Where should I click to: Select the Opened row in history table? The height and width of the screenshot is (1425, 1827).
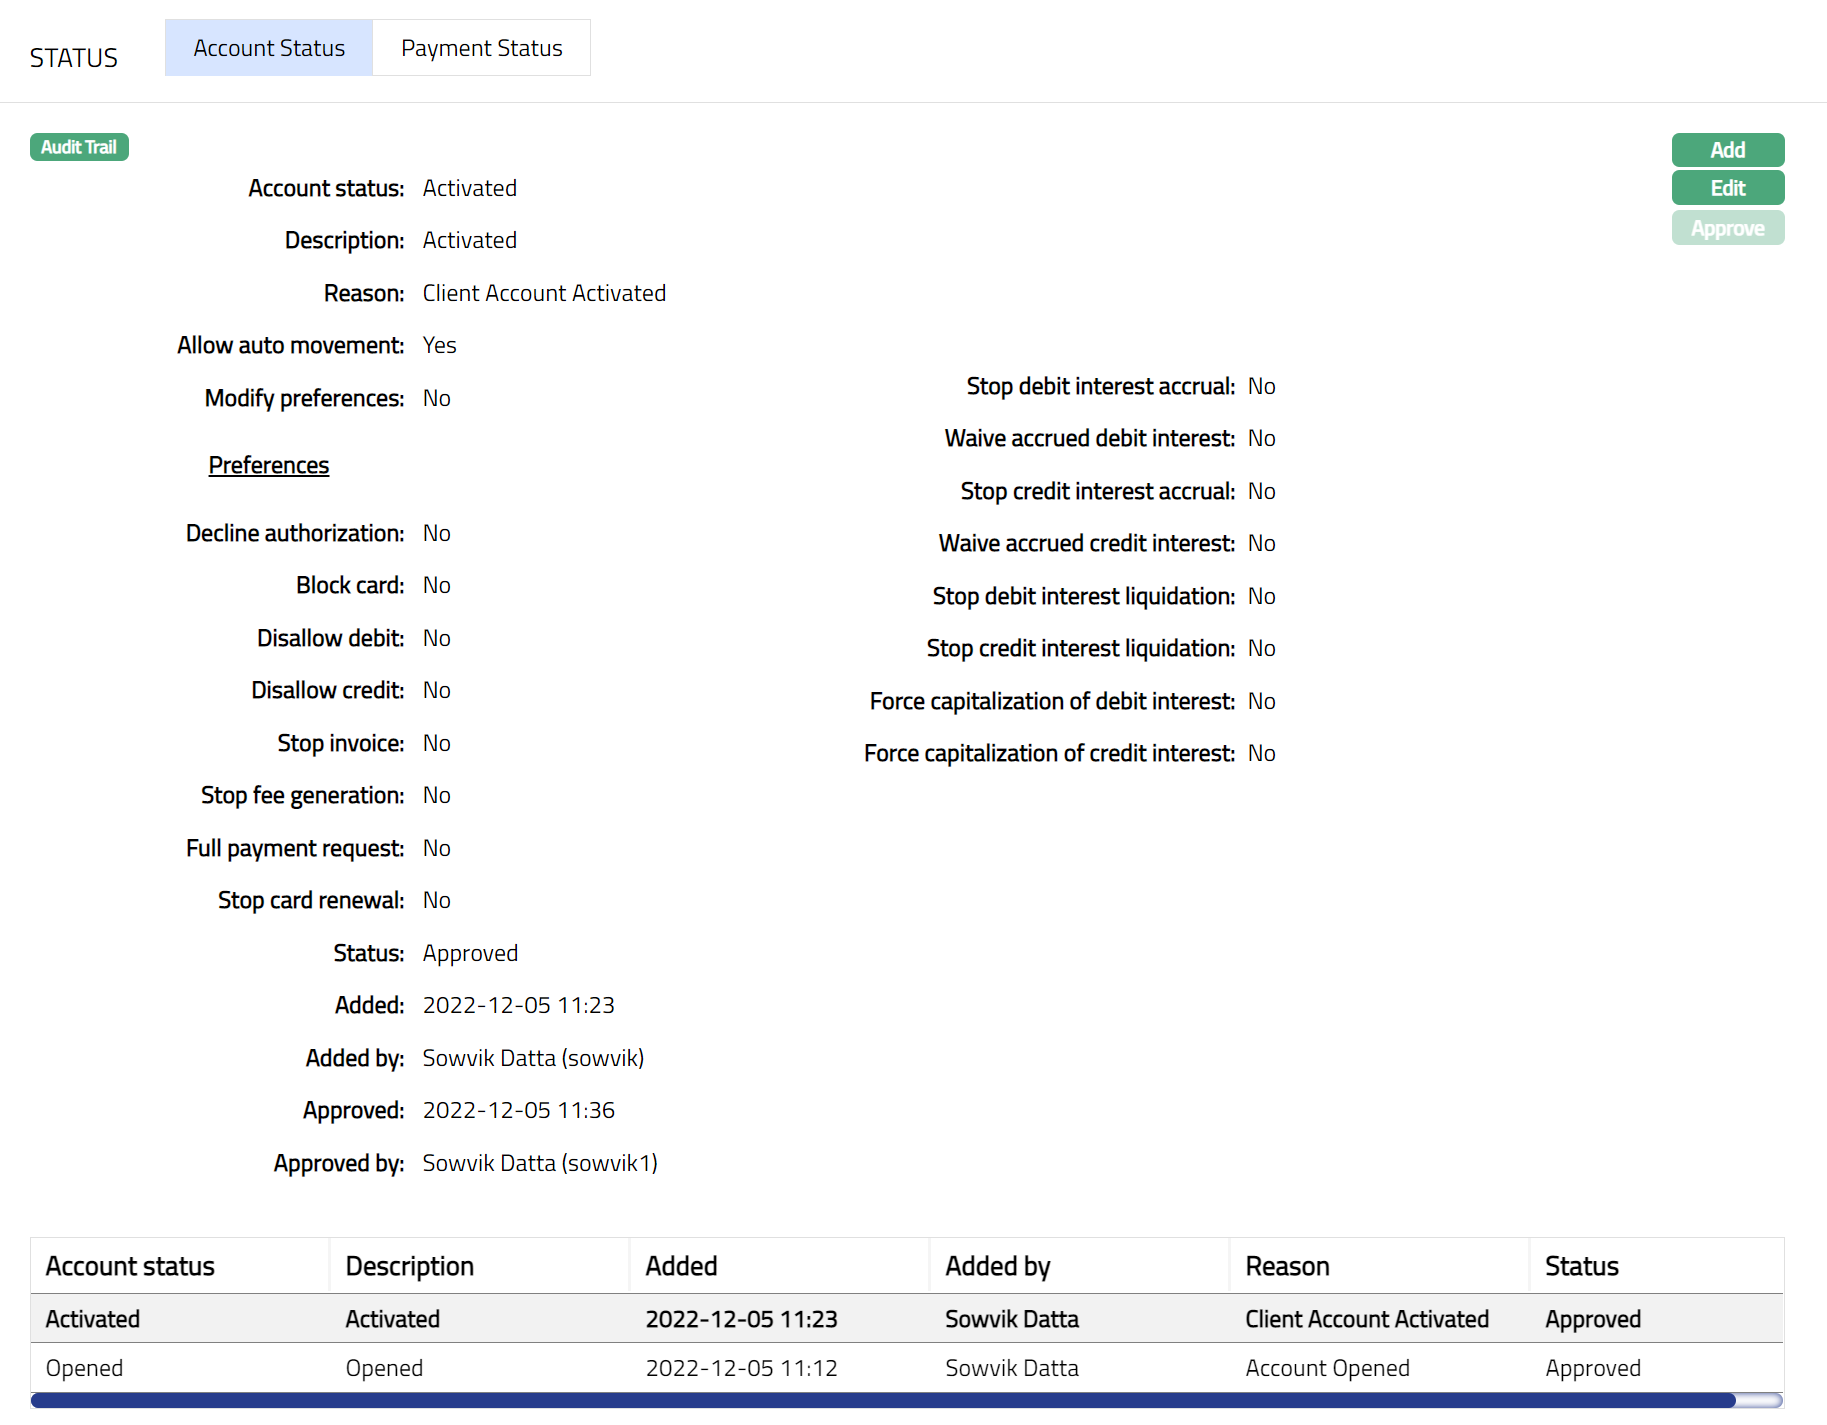click(x=84, y=1368)
